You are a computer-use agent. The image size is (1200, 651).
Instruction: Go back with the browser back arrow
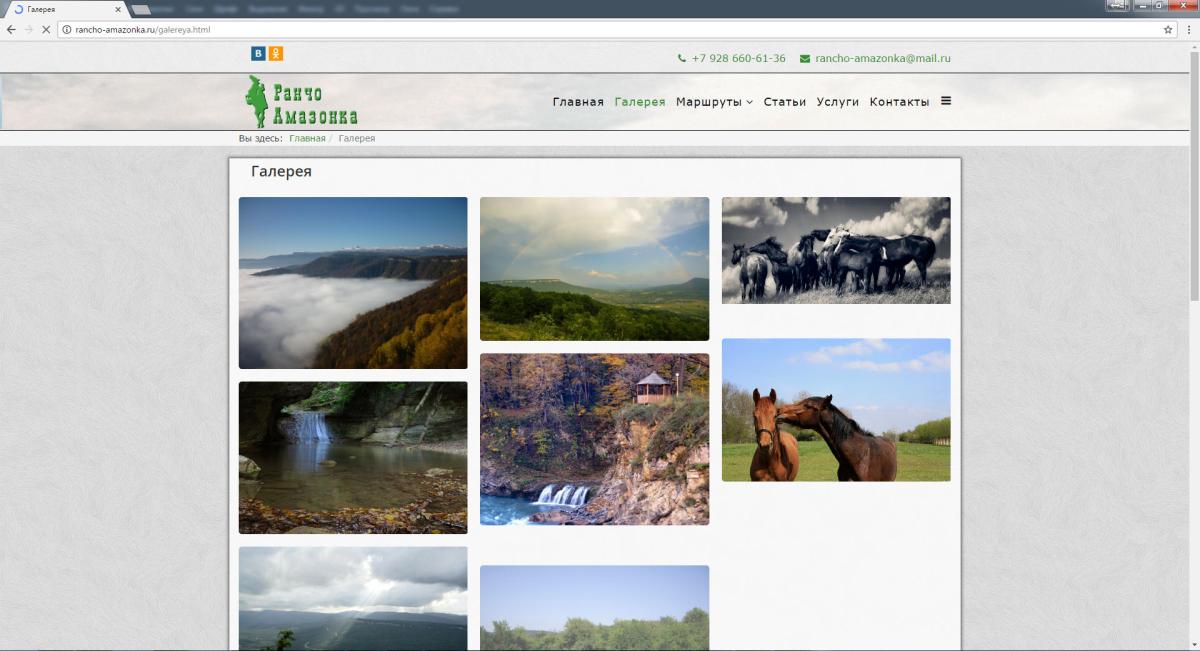pyautogui.click(x=11, y=30)
